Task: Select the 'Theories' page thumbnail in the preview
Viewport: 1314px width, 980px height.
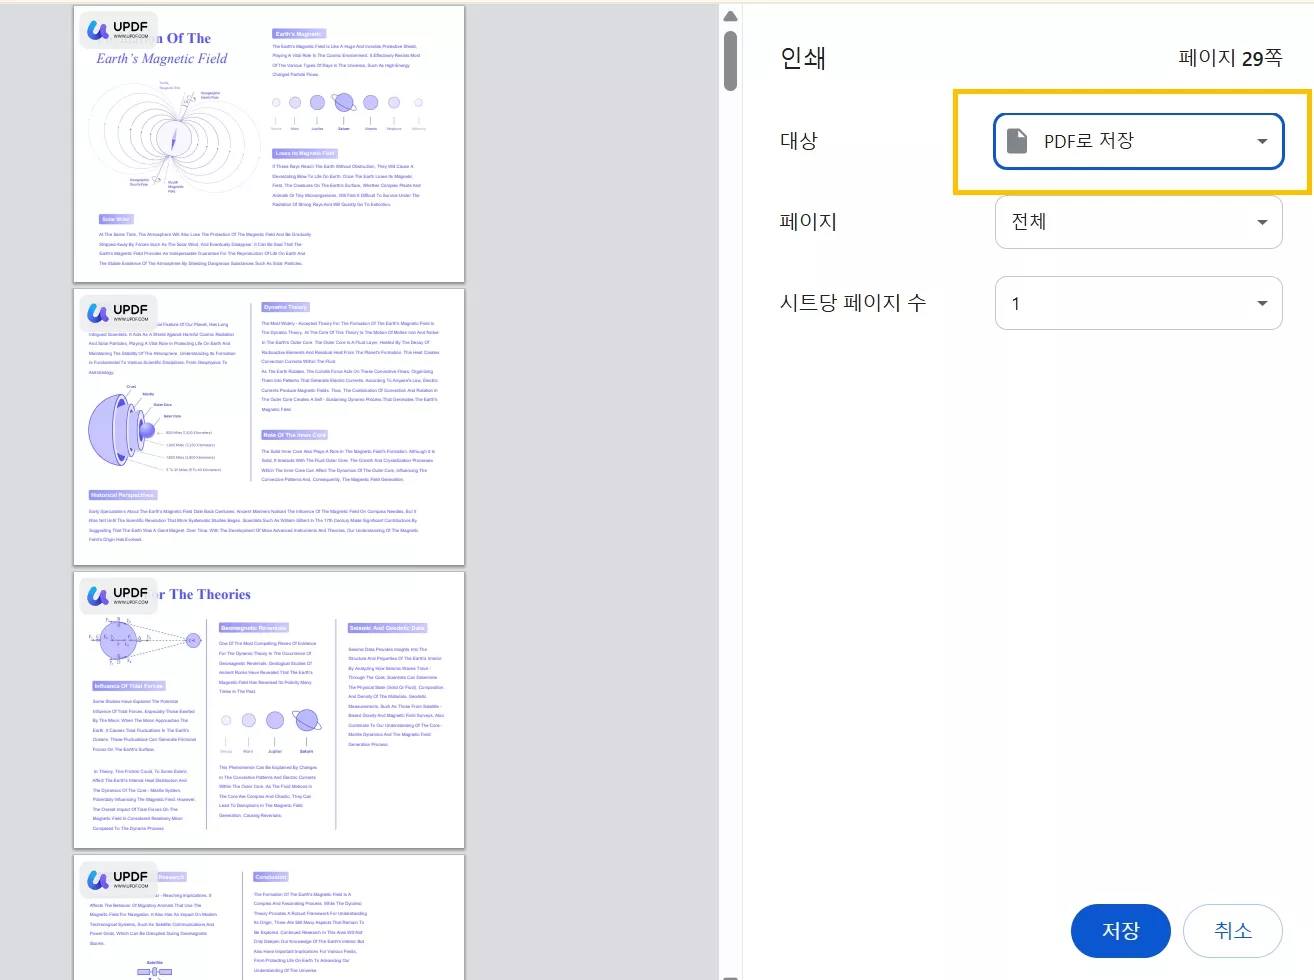Action: [x=268, y=710]
